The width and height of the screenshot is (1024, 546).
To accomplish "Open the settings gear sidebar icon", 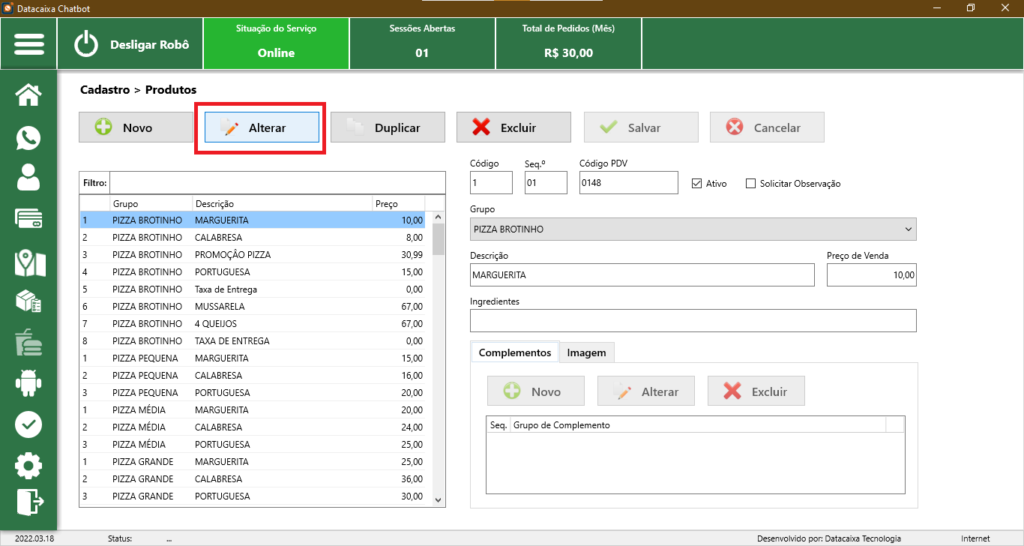I will pos(29,465).
